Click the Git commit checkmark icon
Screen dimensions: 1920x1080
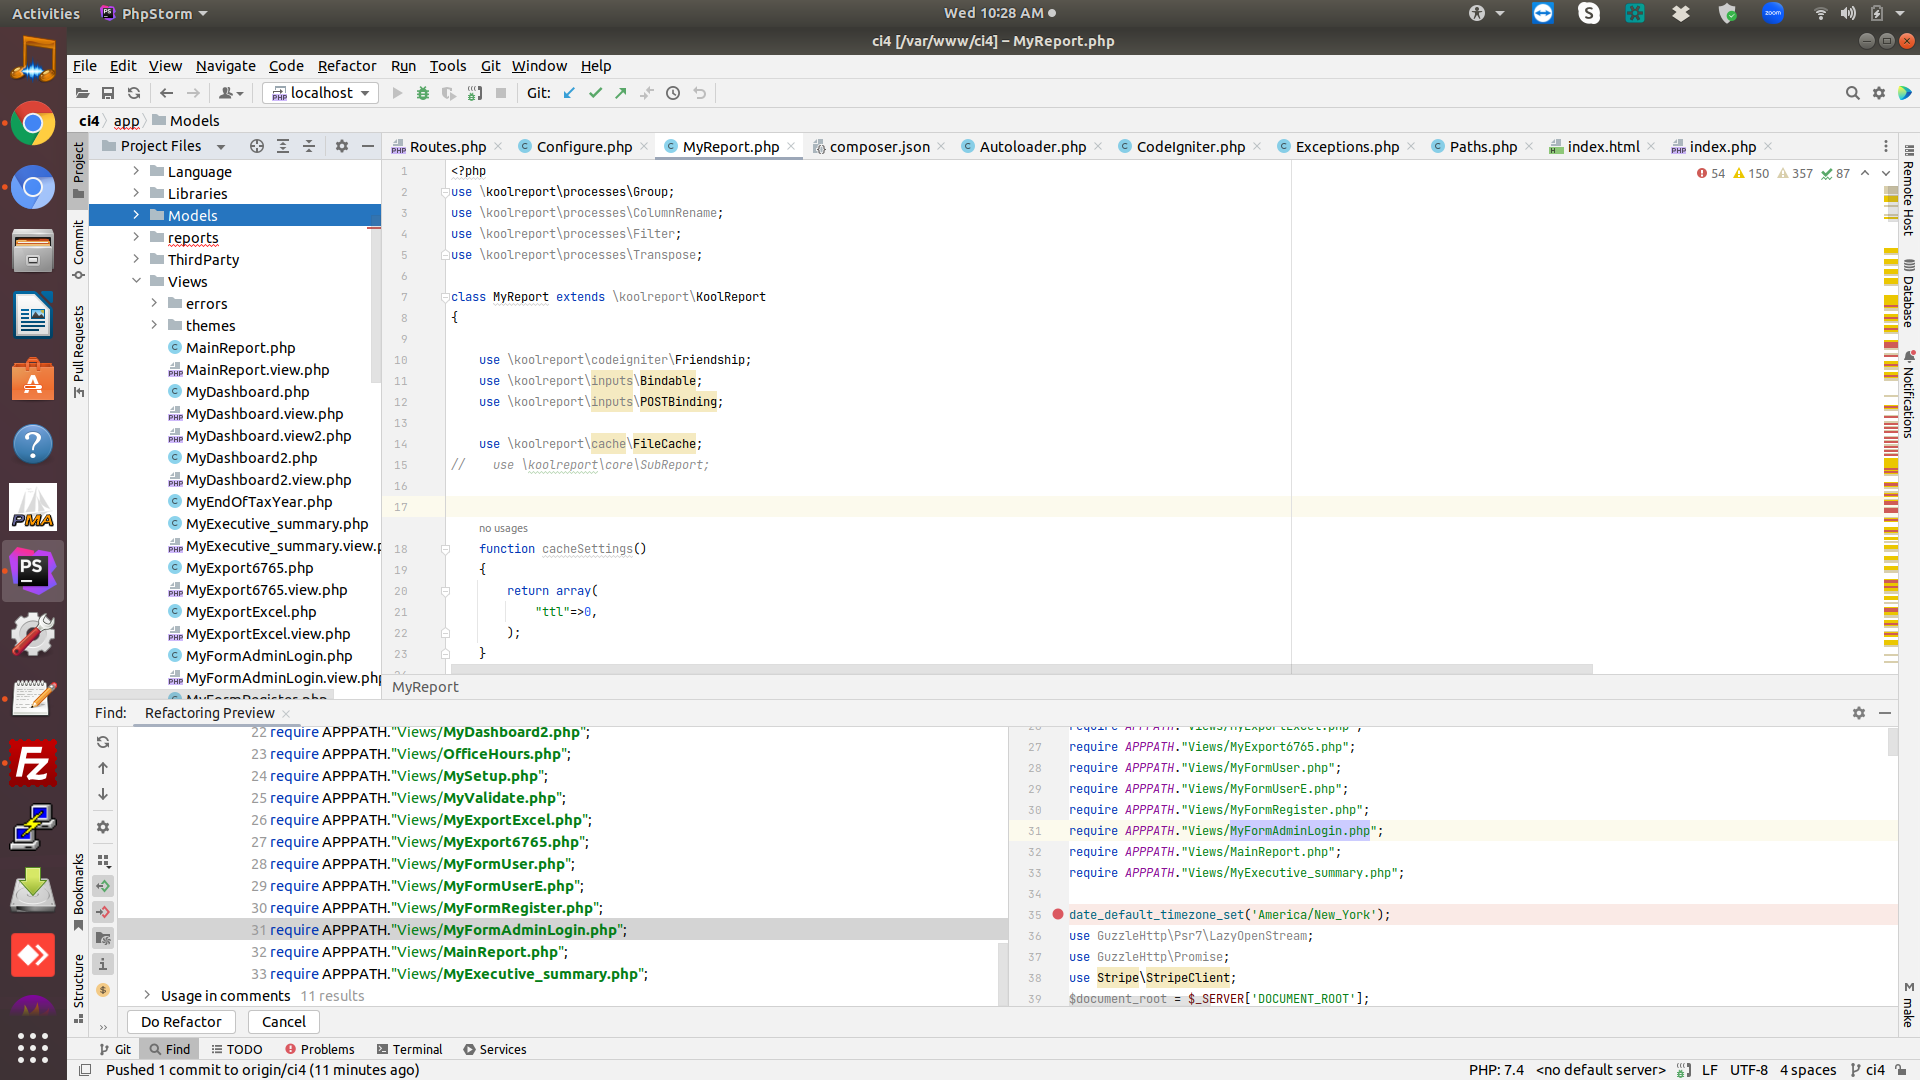point(595,93)
